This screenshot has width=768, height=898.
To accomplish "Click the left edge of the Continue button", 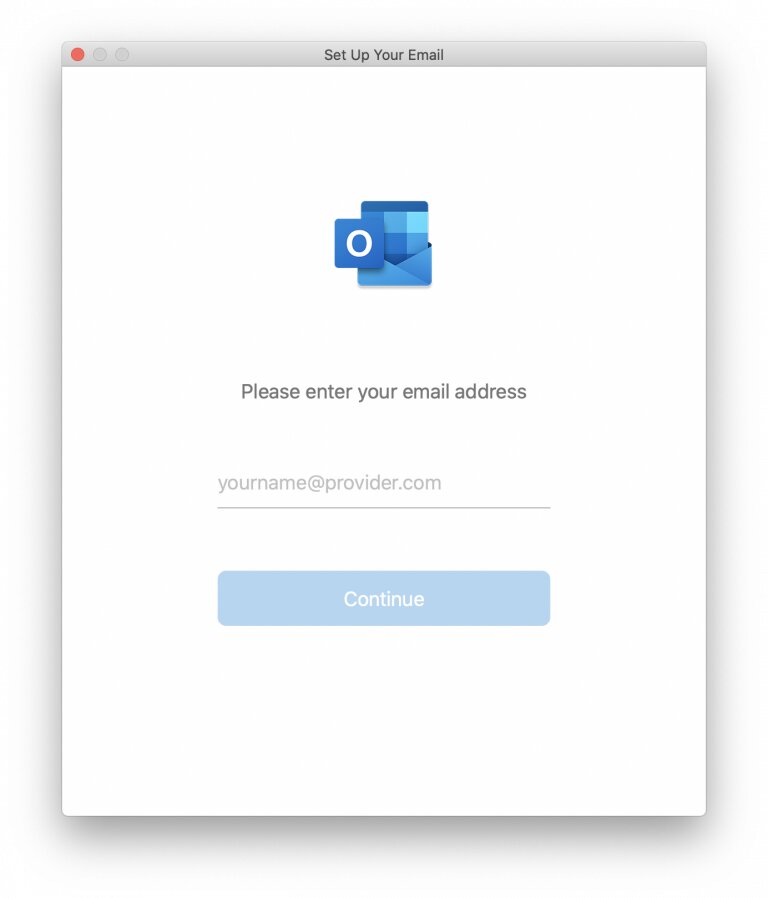I will point(226,598).
